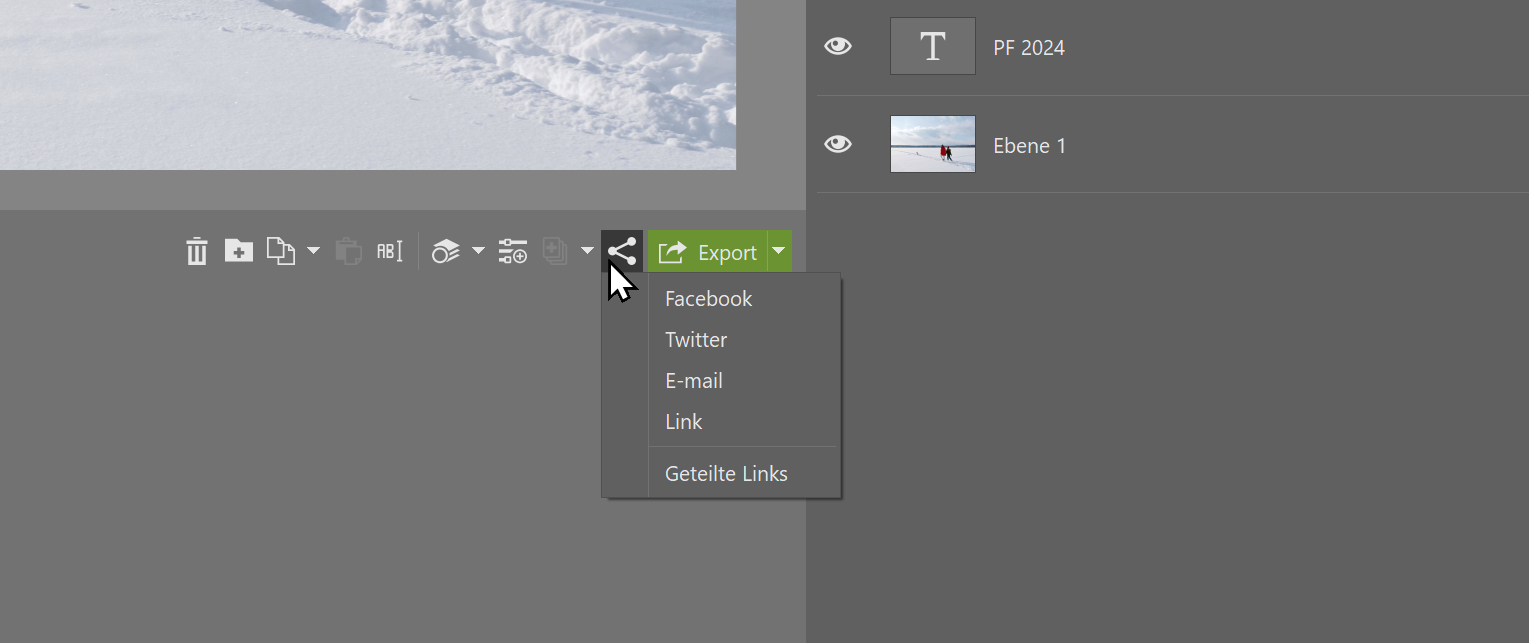The height and width of the screenshot is (643, 1529).
Task: Open the Export options dropdown arrow
Action: coord(779,252)
